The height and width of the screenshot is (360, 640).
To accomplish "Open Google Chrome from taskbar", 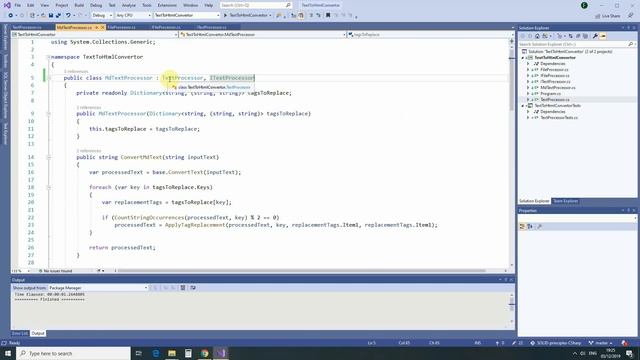I will (x=204, y=353).
